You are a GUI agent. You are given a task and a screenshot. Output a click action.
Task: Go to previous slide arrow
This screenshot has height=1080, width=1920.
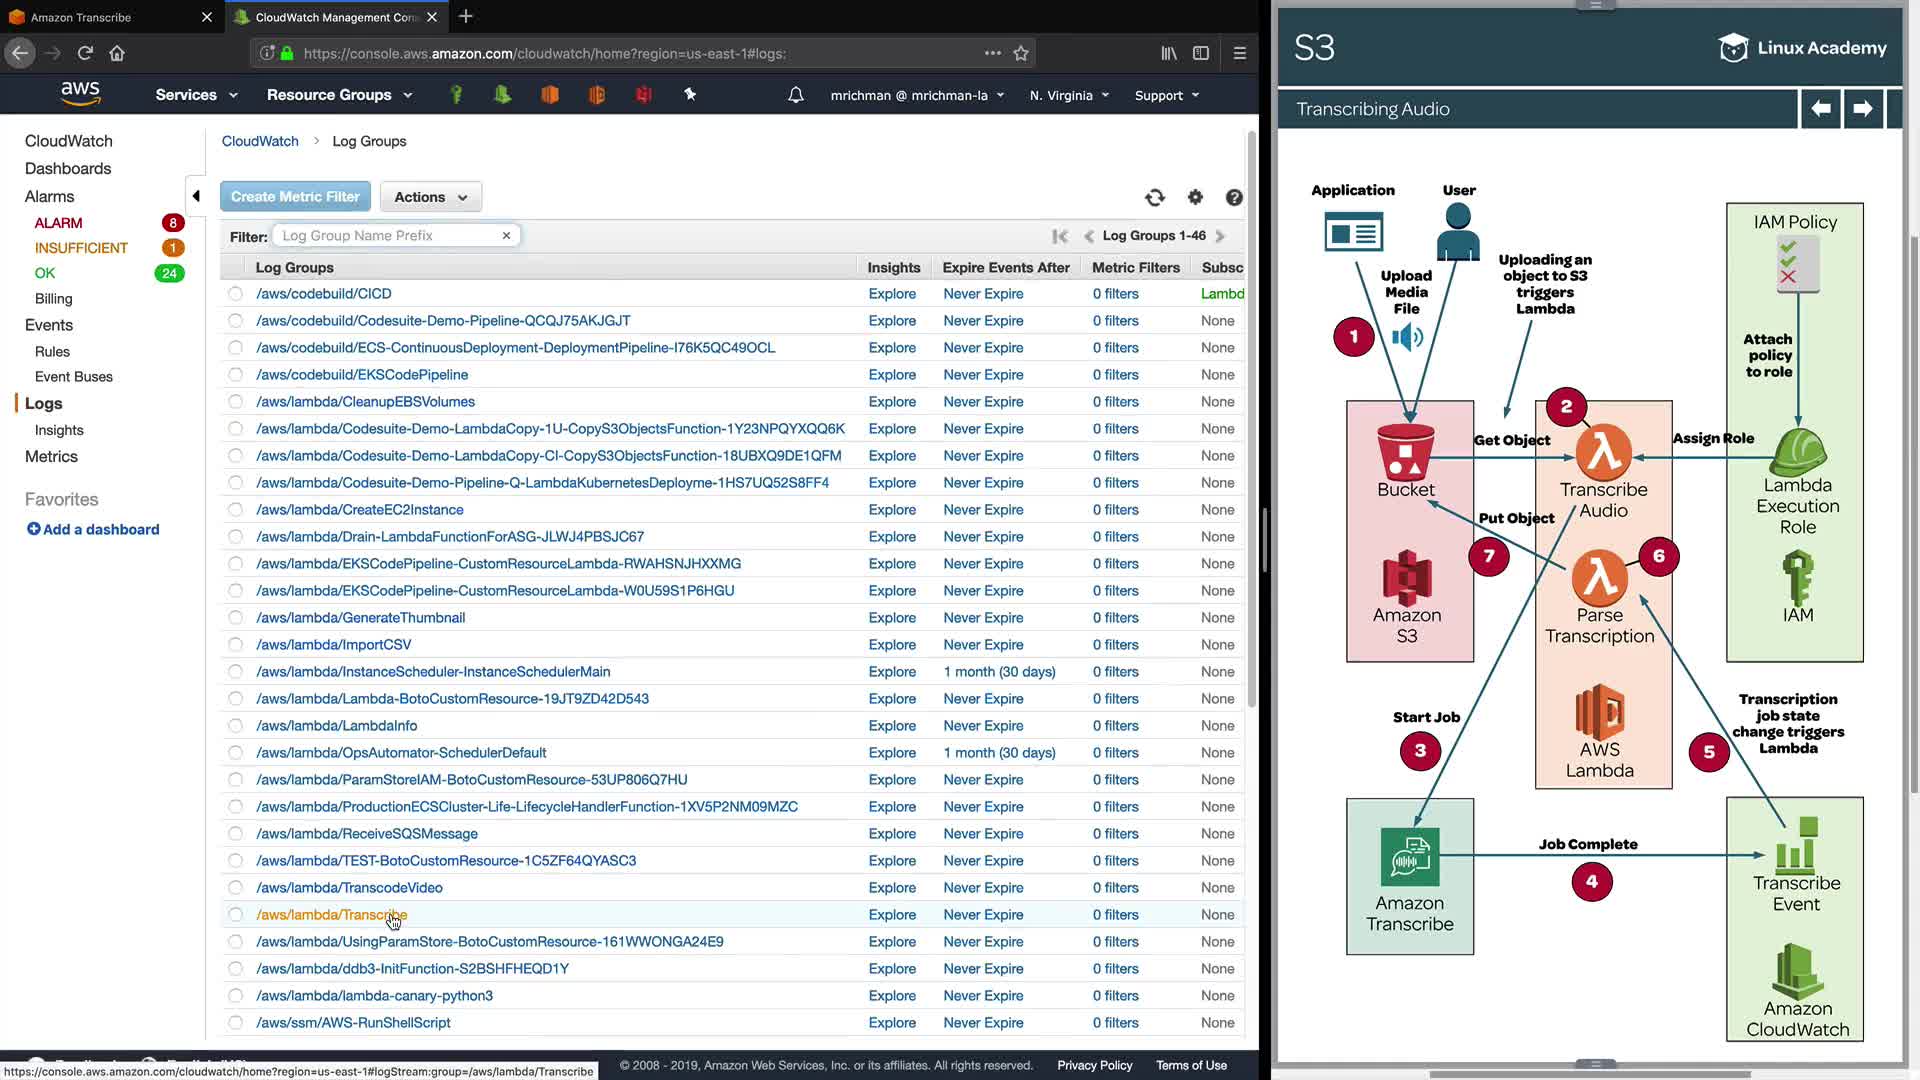pos(1821,109)
